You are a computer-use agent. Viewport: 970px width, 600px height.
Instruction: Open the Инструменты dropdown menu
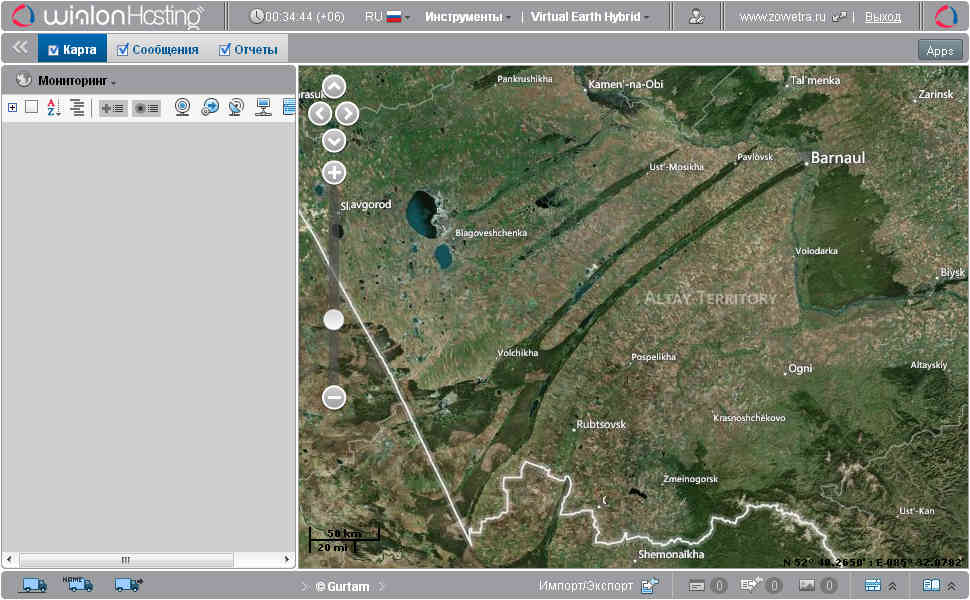[x=467, y=17]
